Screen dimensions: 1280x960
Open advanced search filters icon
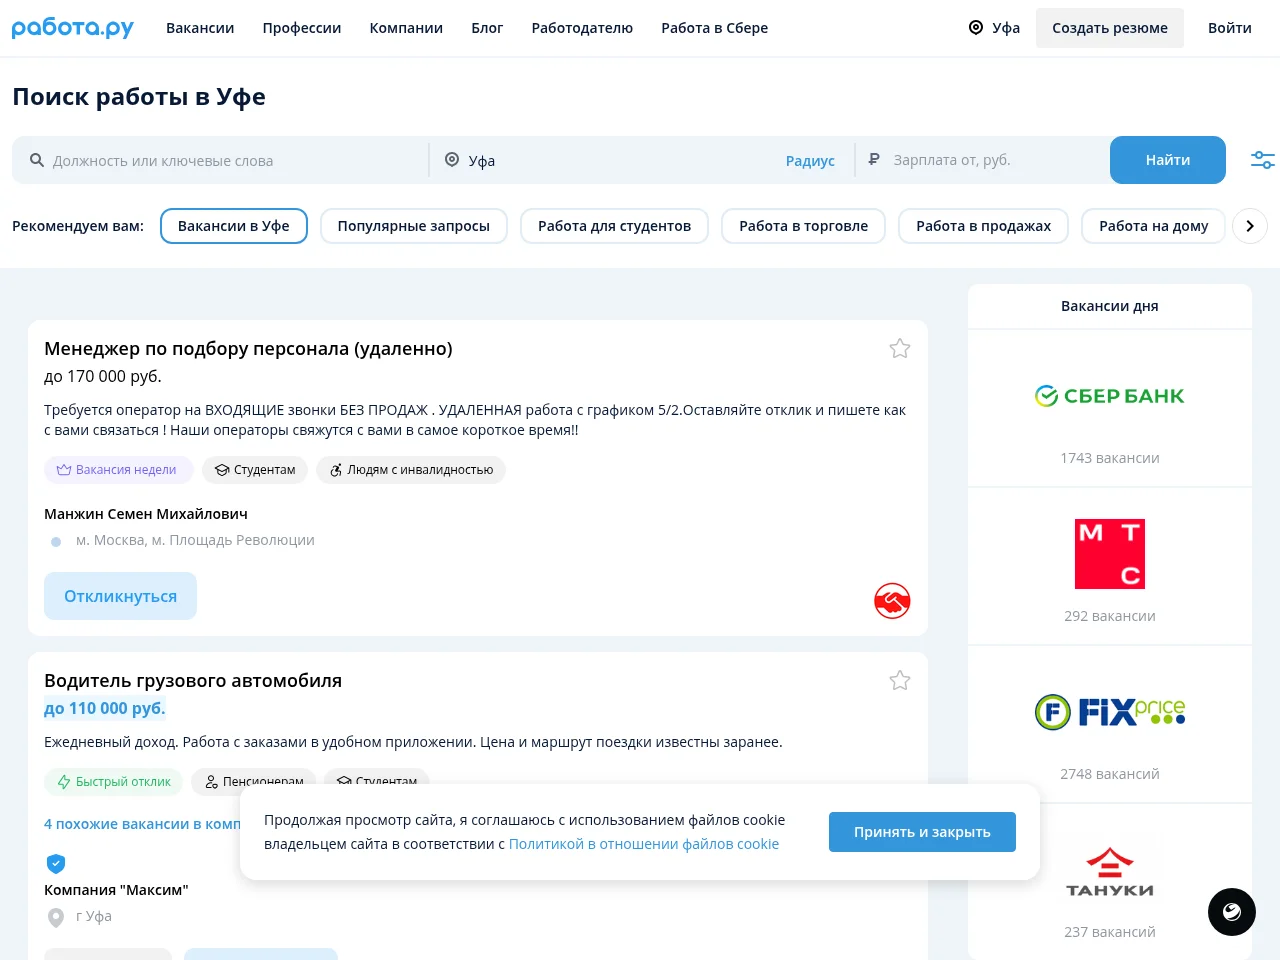(x=1263, y=160)
